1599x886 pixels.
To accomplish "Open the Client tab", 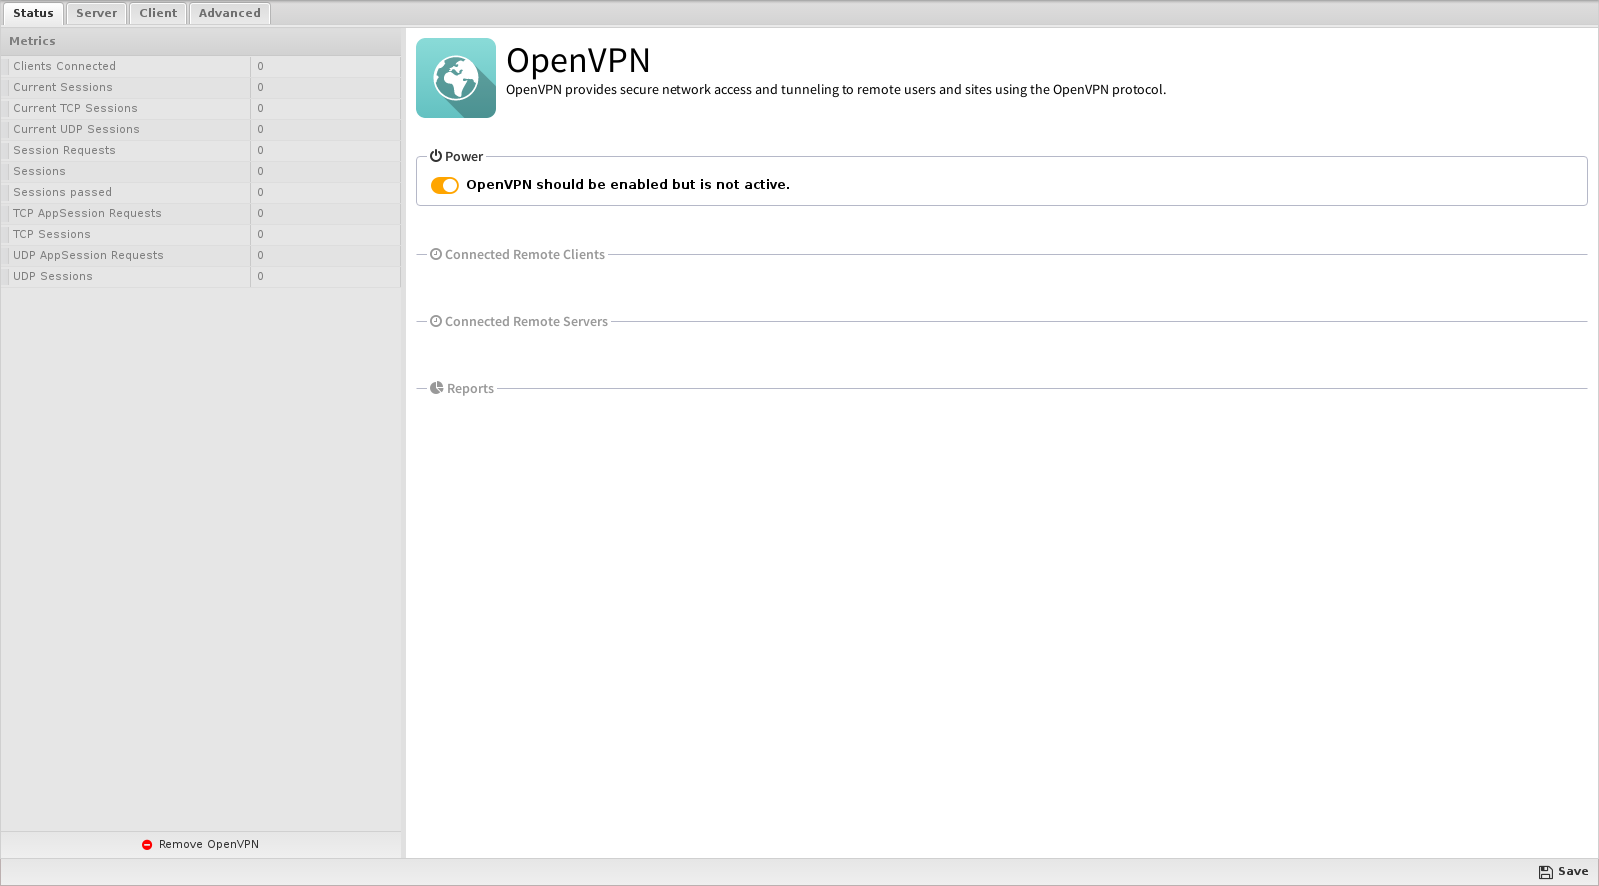I will point(158,13).
